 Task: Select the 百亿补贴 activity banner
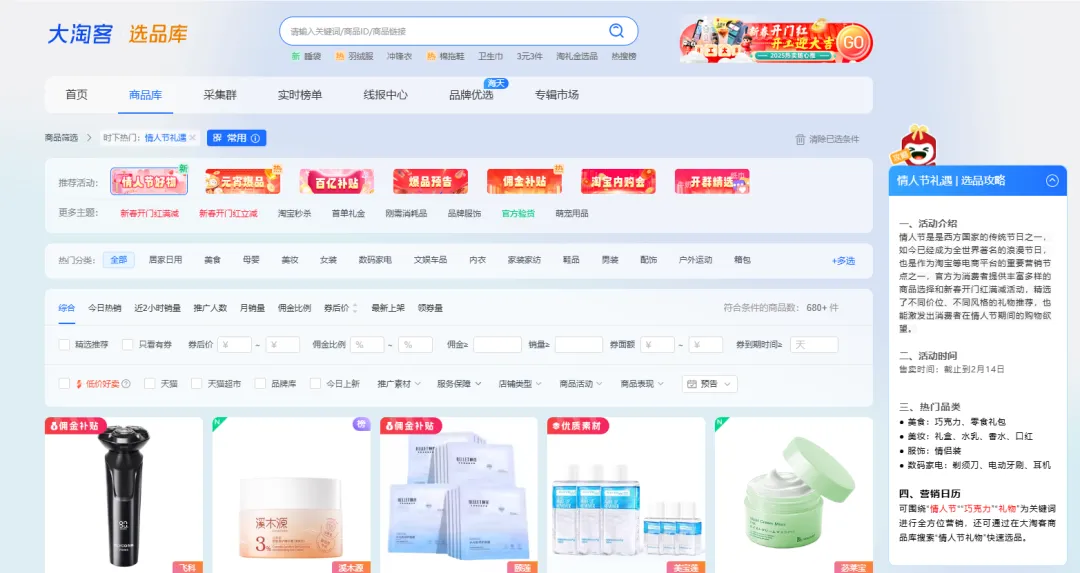click(336, 181)
